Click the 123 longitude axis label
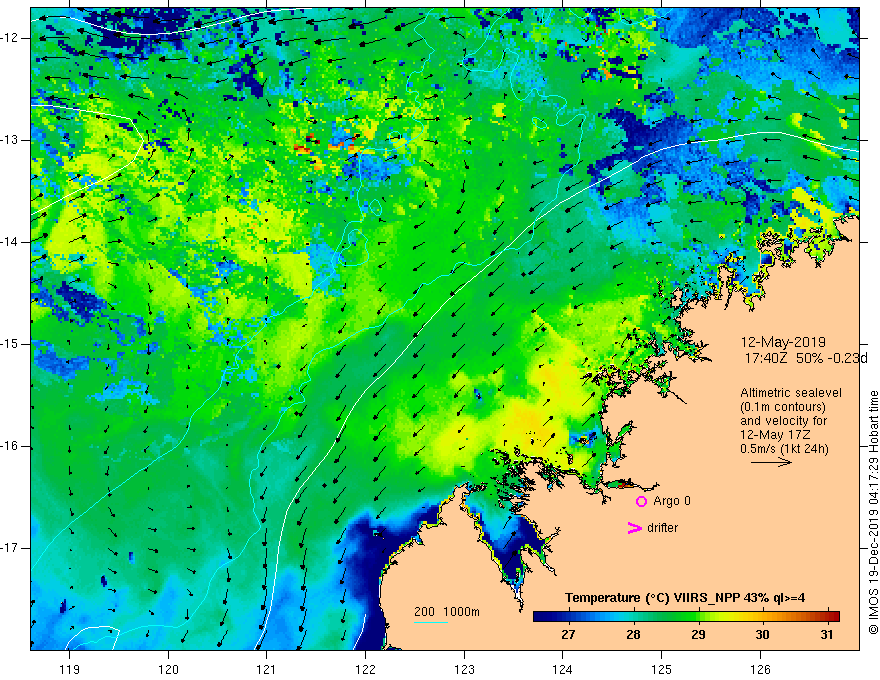The height and width of the screenshot is (680, 880). pos(464,669)
